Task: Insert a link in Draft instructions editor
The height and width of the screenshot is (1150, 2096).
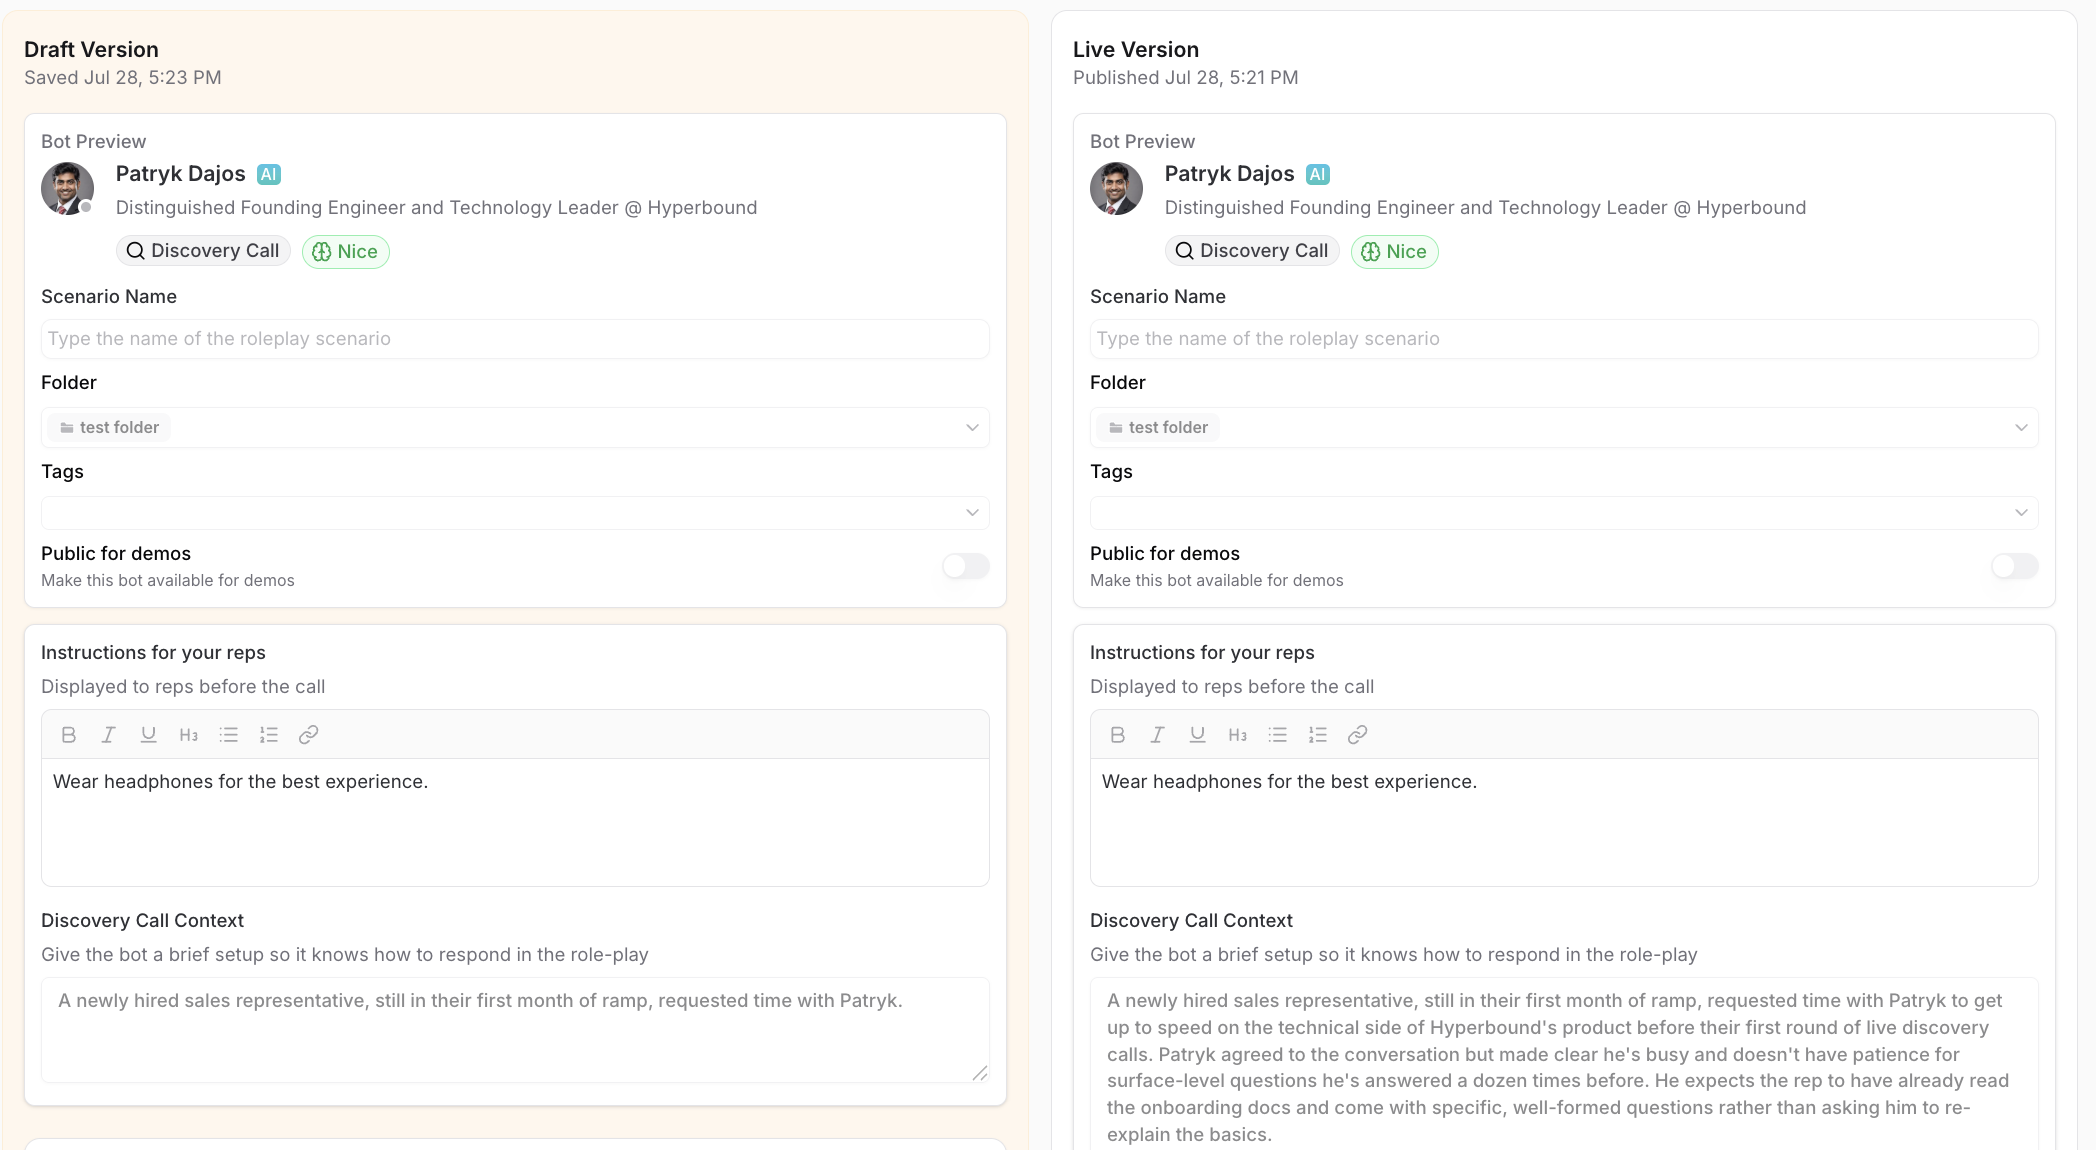Action: [309, 735]
